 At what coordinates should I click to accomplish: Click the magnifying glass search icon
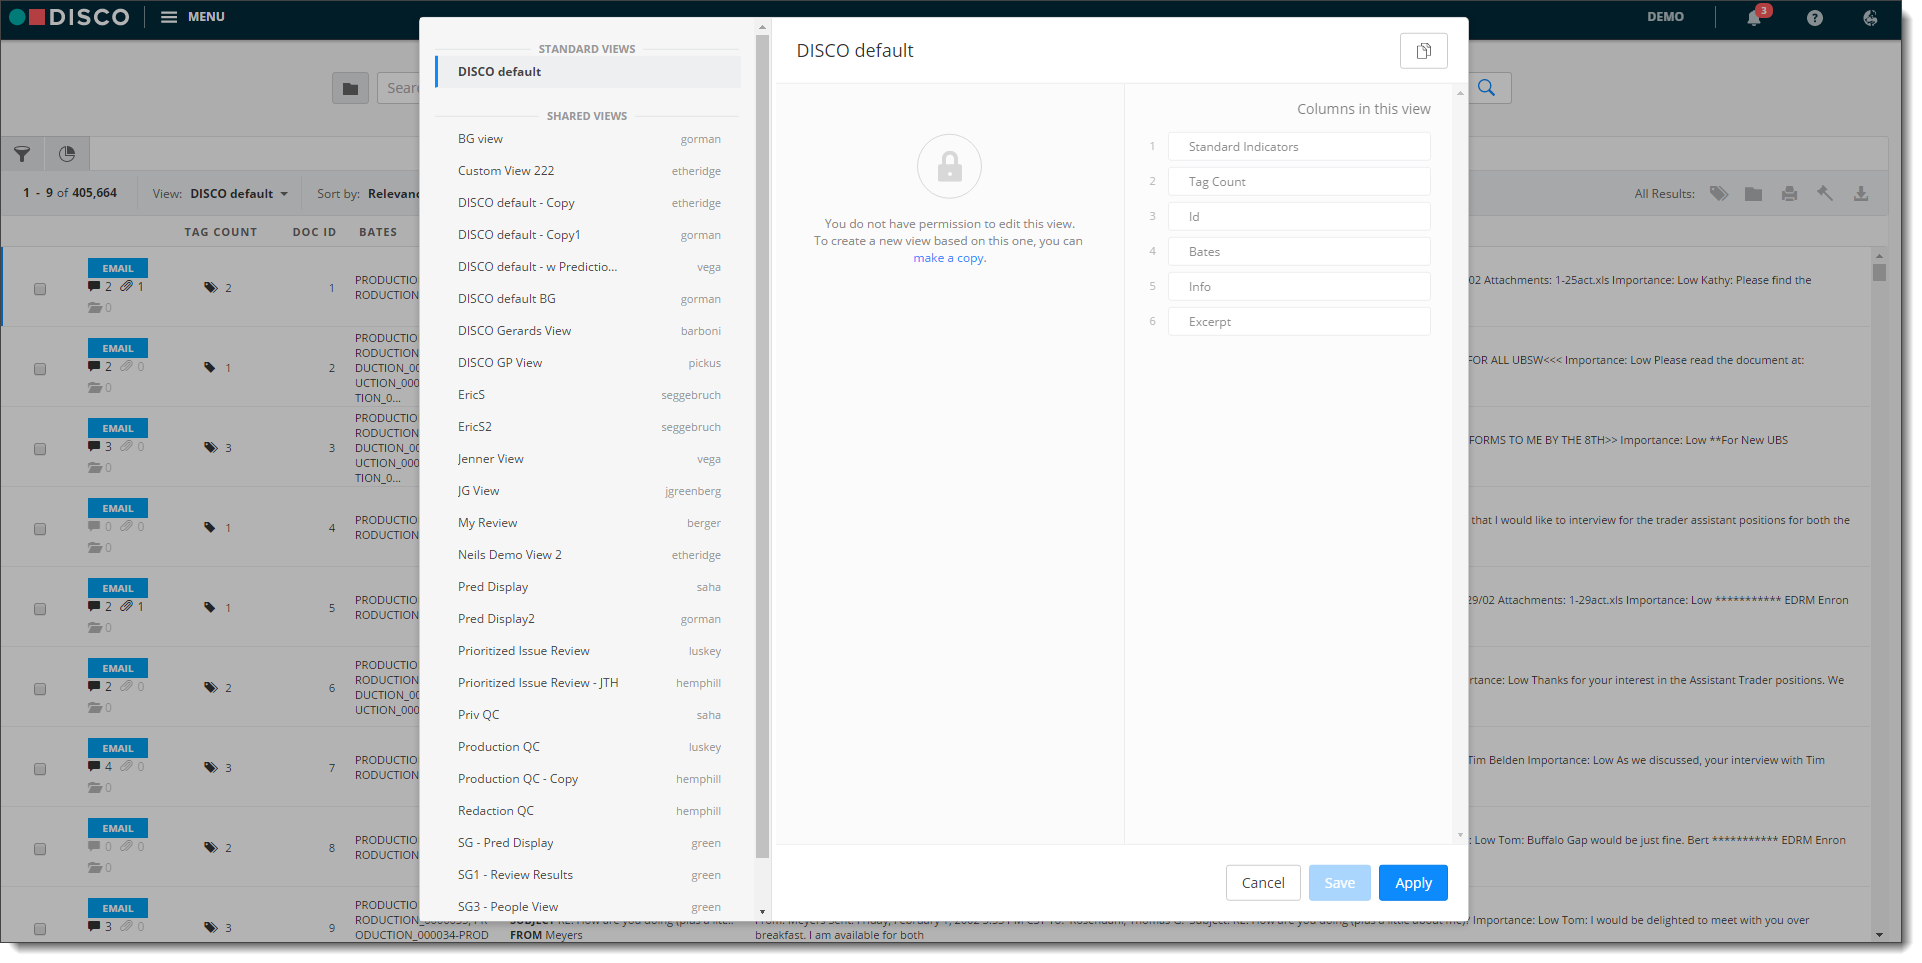(x=1487, y=88)
